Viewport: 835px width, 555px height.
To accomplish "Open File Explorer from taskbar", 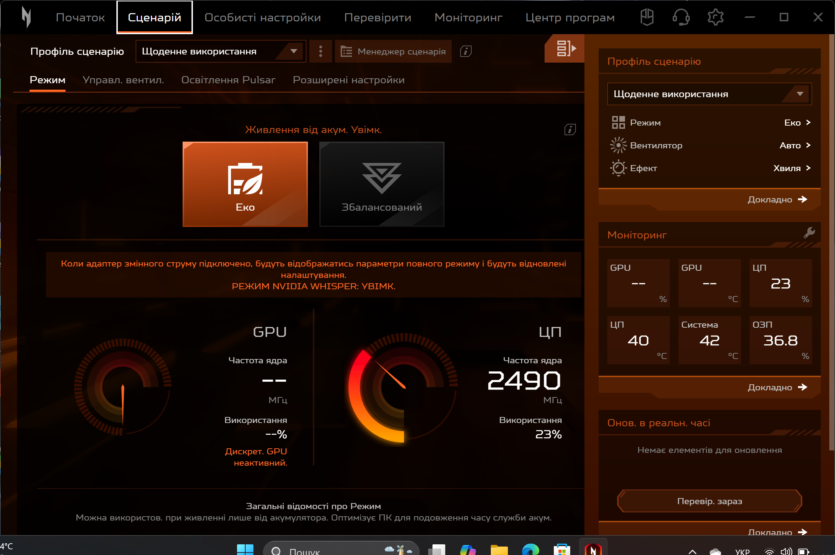I will click(499, 550).
